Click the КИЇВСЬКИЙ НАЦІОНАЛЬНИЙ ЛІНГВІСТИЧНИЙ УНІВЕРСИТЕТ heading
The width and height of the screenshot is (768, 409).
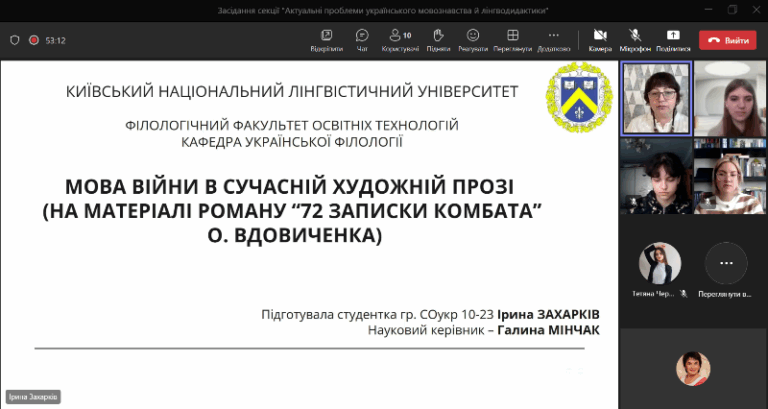coord(292,92)
